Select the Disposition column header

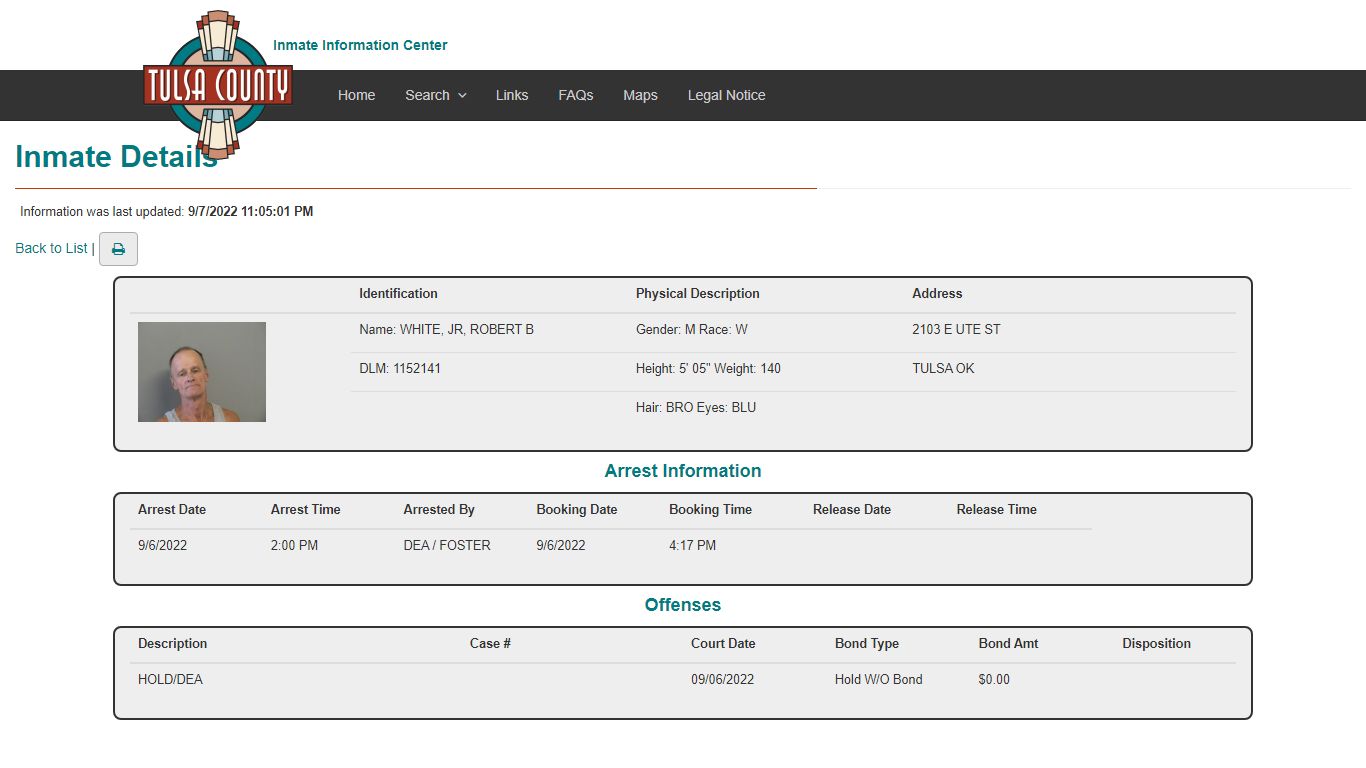(x=1156, y=643)
